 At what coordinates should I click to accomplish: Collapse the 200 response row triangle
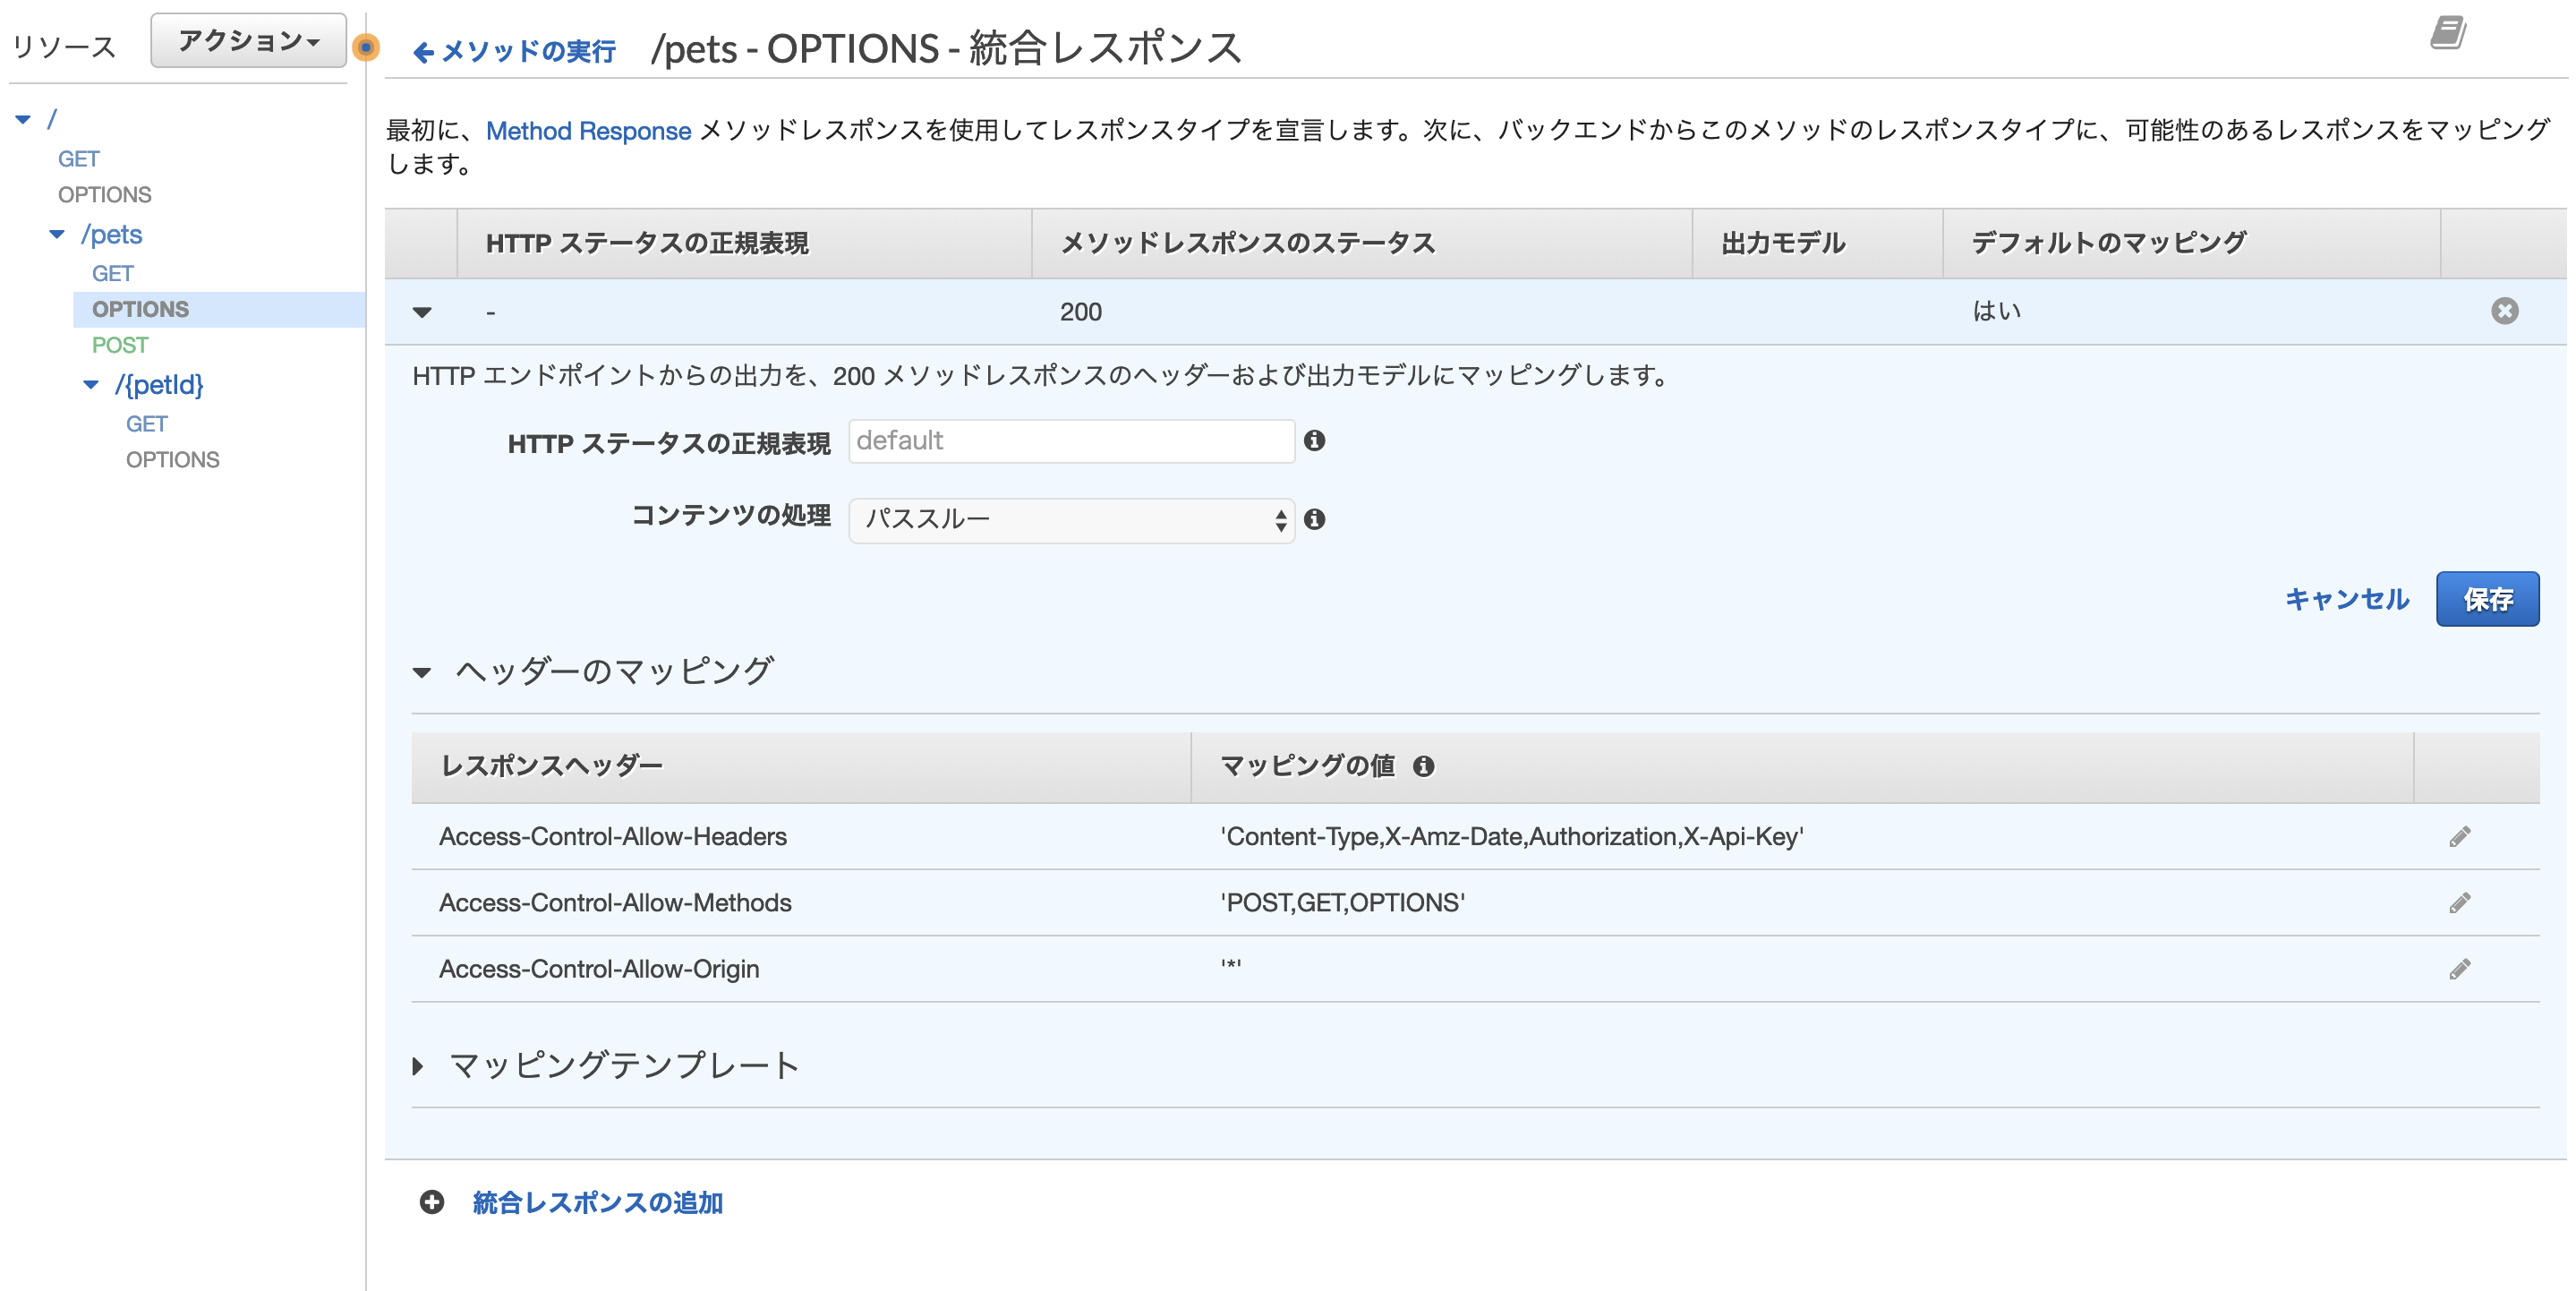pyautogui.click(x=423, y=312)
